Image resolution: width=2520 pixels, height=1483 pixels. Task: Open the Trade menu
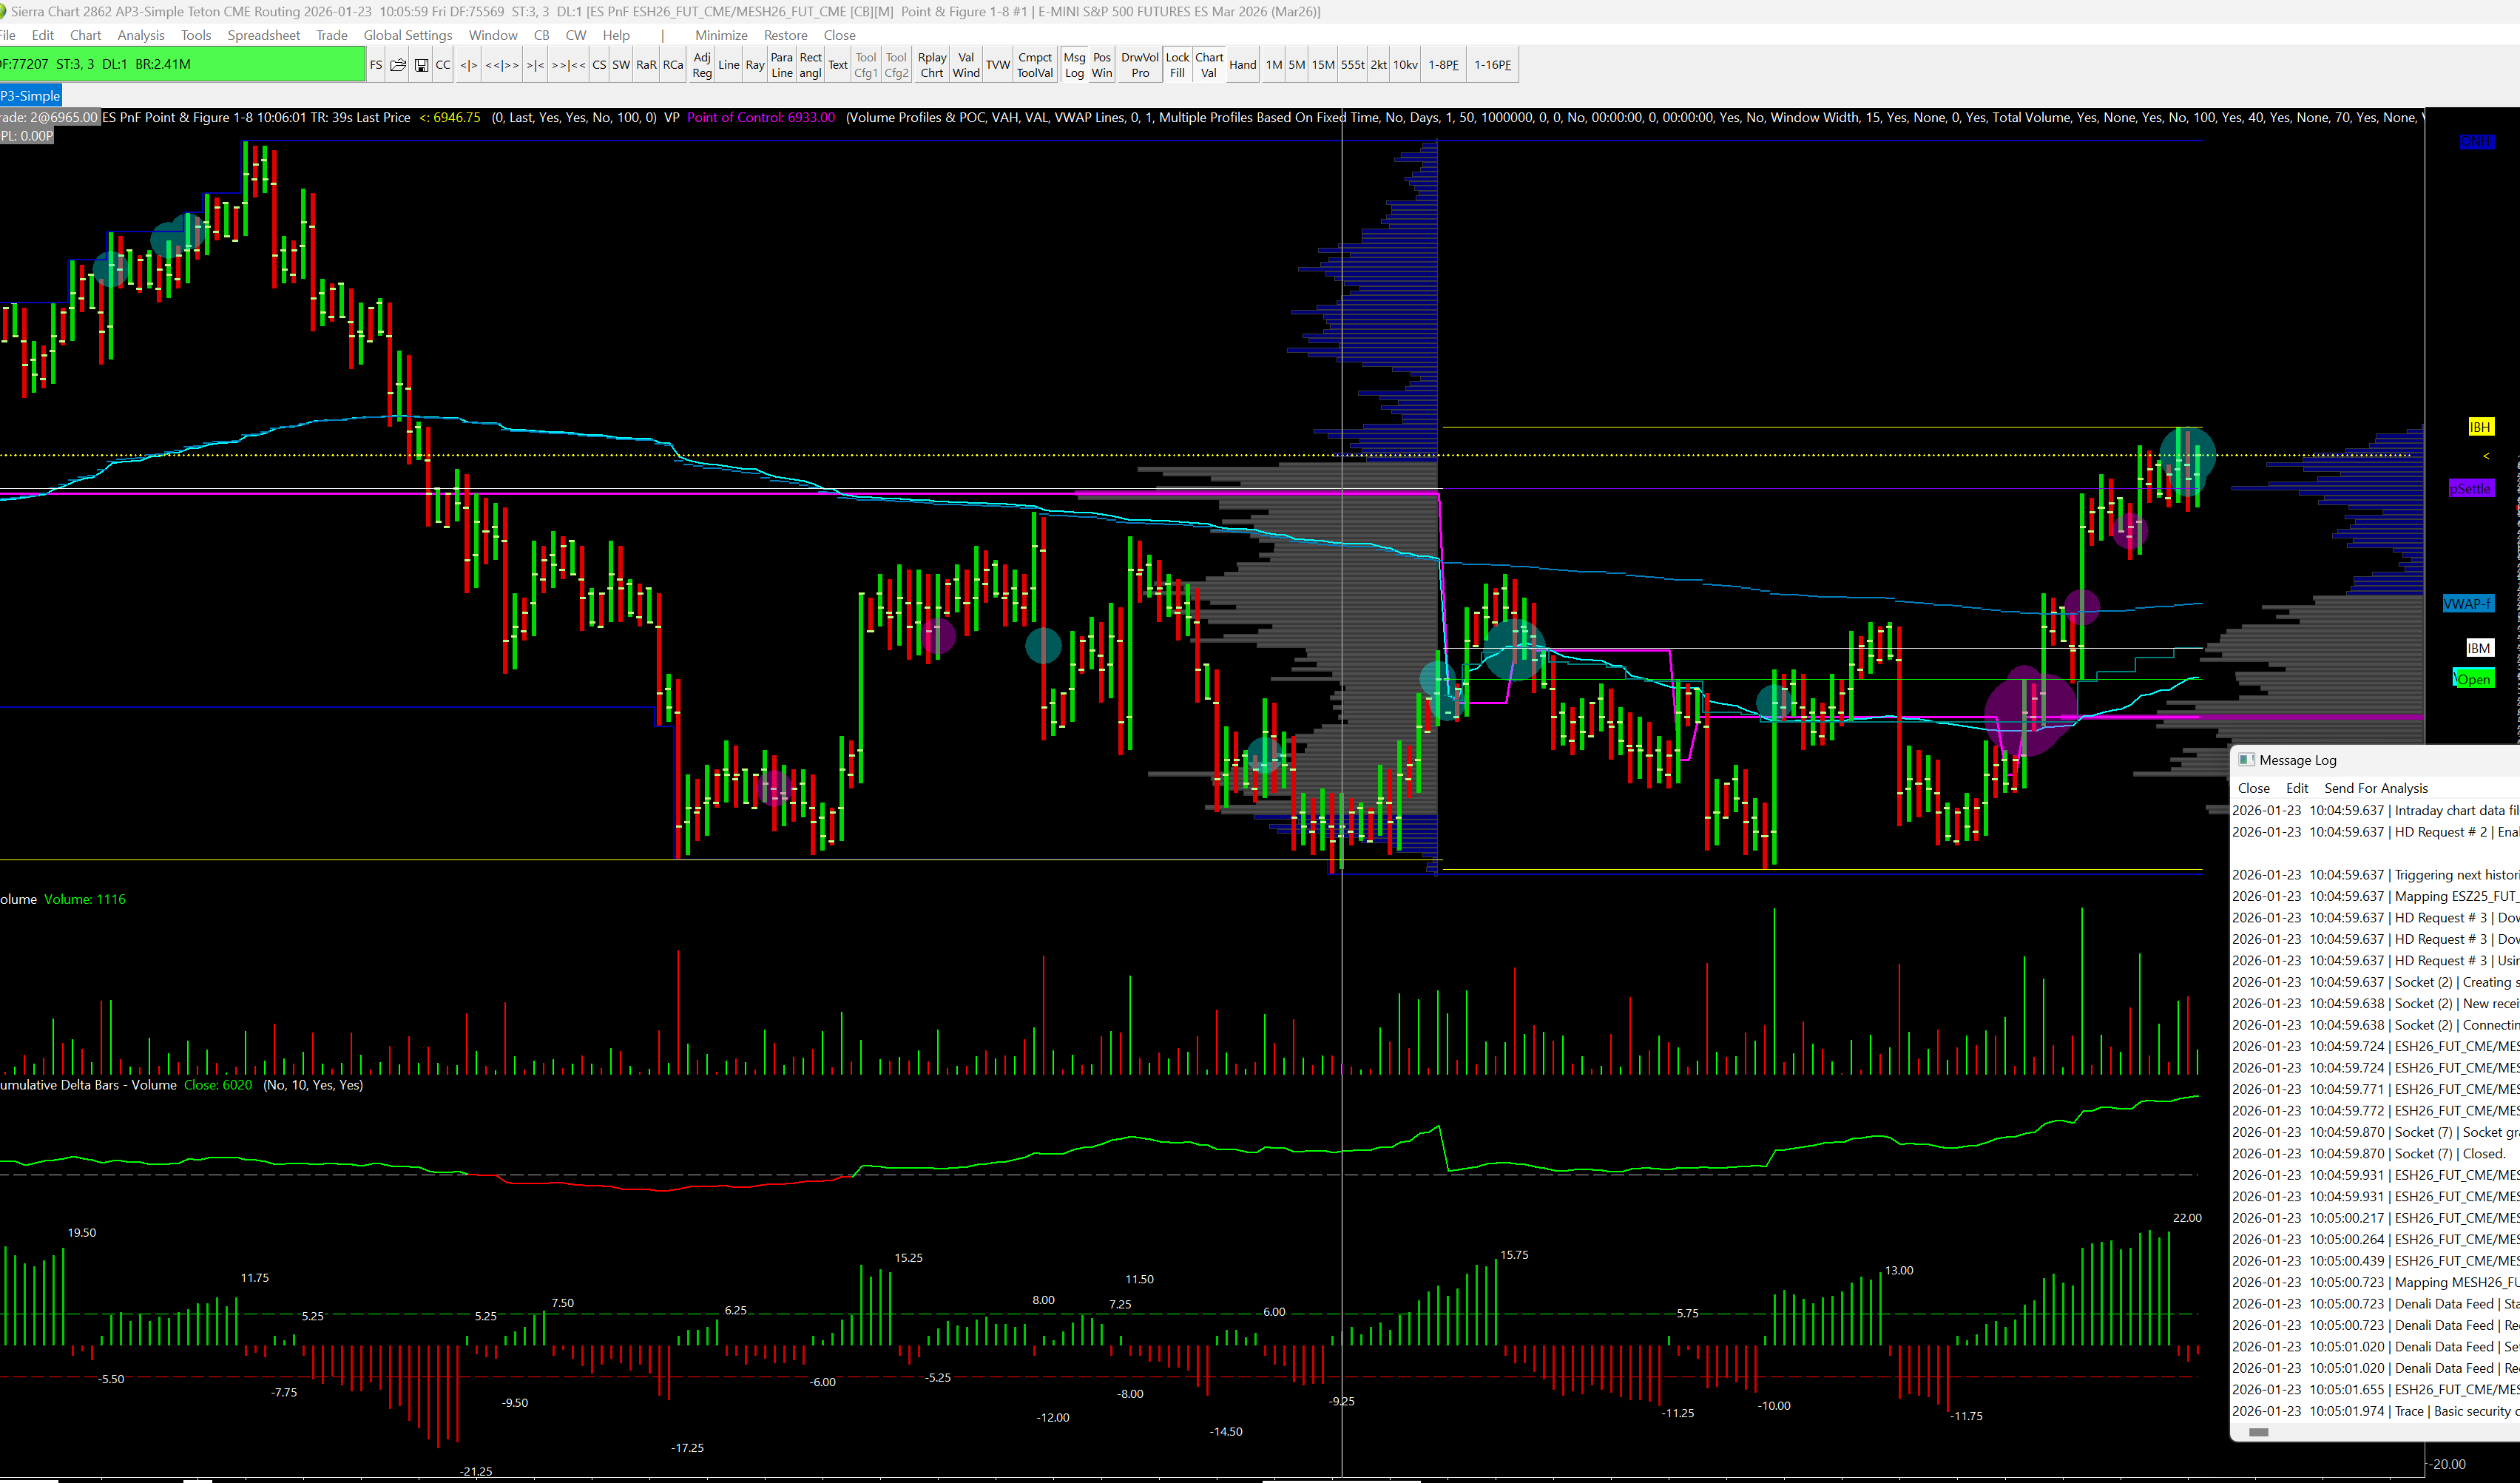click(x=331, y=35)
